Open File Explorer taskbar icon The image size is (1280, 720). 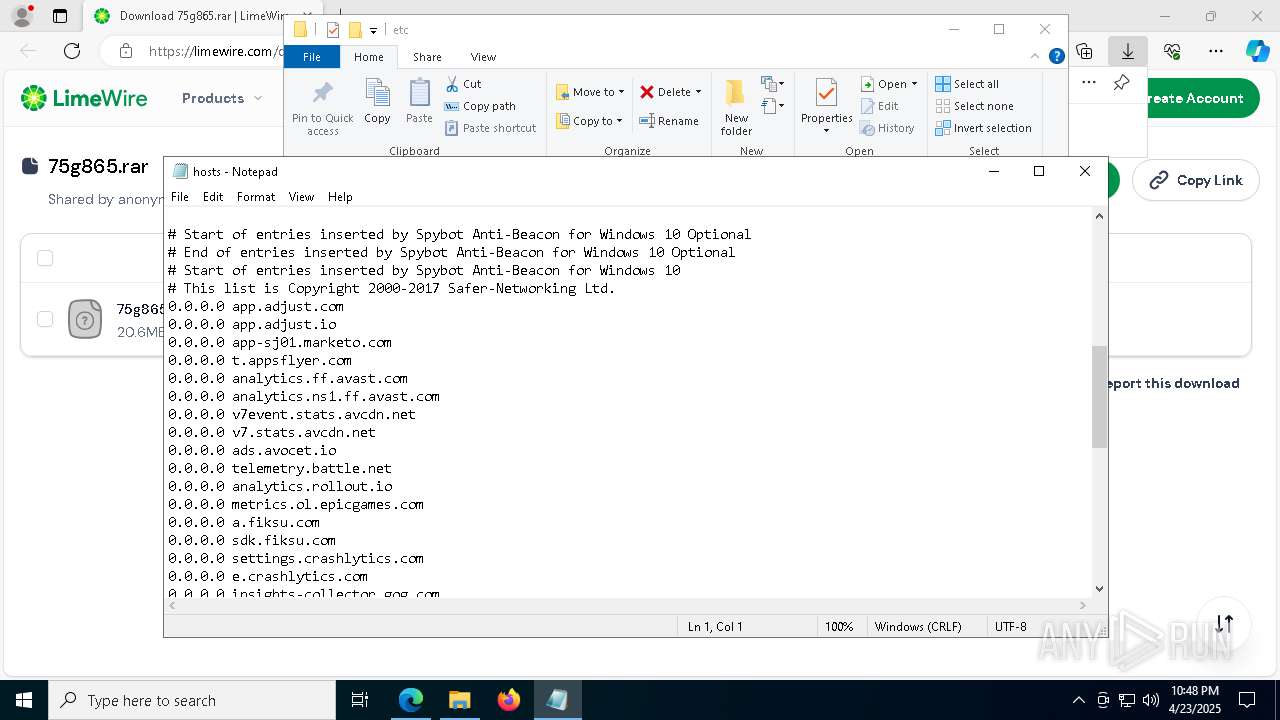(459, 700)
